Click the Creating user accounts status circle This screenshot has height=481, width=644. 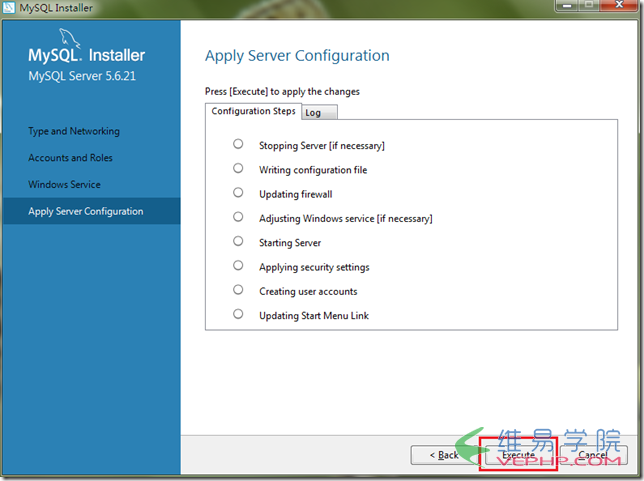[238, 290]
